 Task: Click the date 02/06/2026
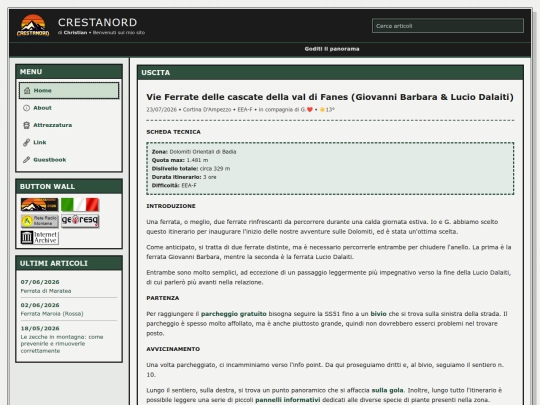click(40, 305)
